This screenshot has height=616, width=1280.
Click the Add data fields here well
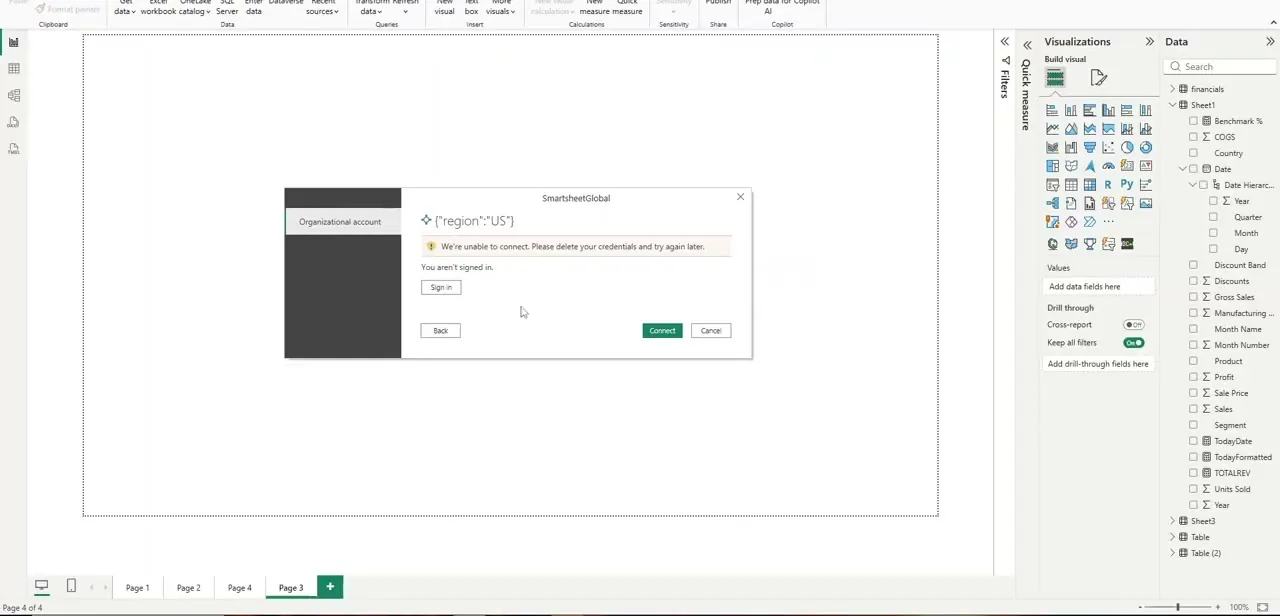pyautogui.click(x=1100, y=287)
